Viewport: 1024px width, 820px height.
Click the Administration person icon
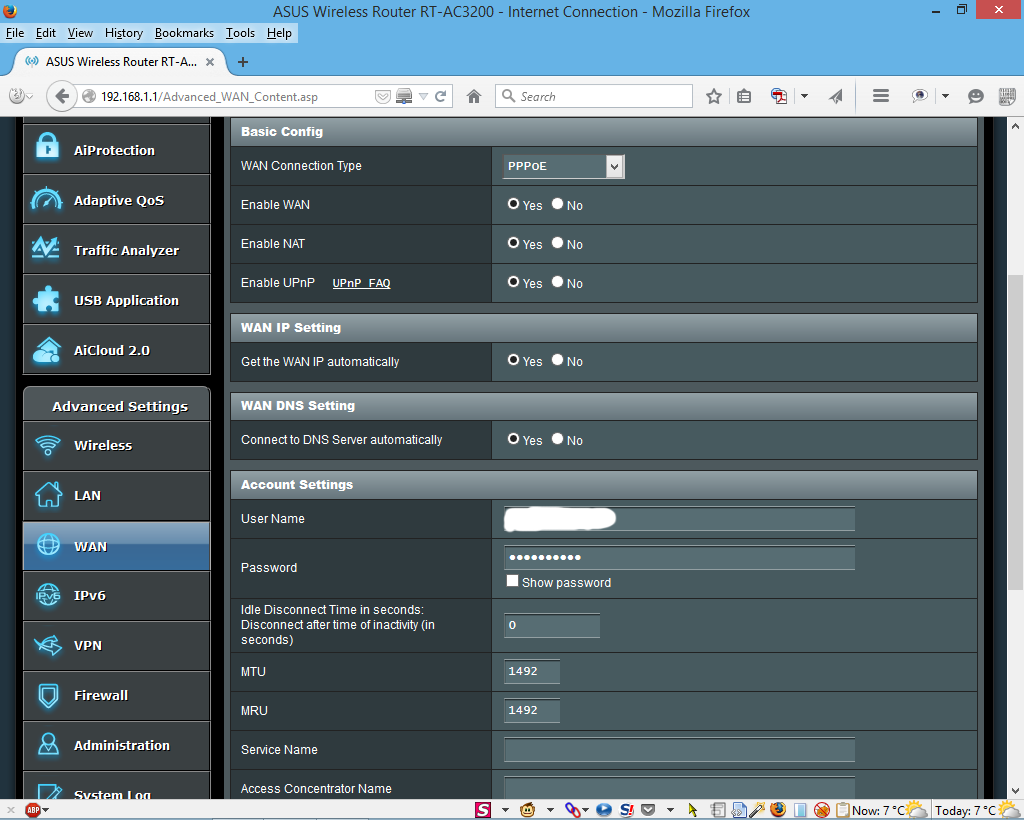pyautogui.click(x=48, y=744)
